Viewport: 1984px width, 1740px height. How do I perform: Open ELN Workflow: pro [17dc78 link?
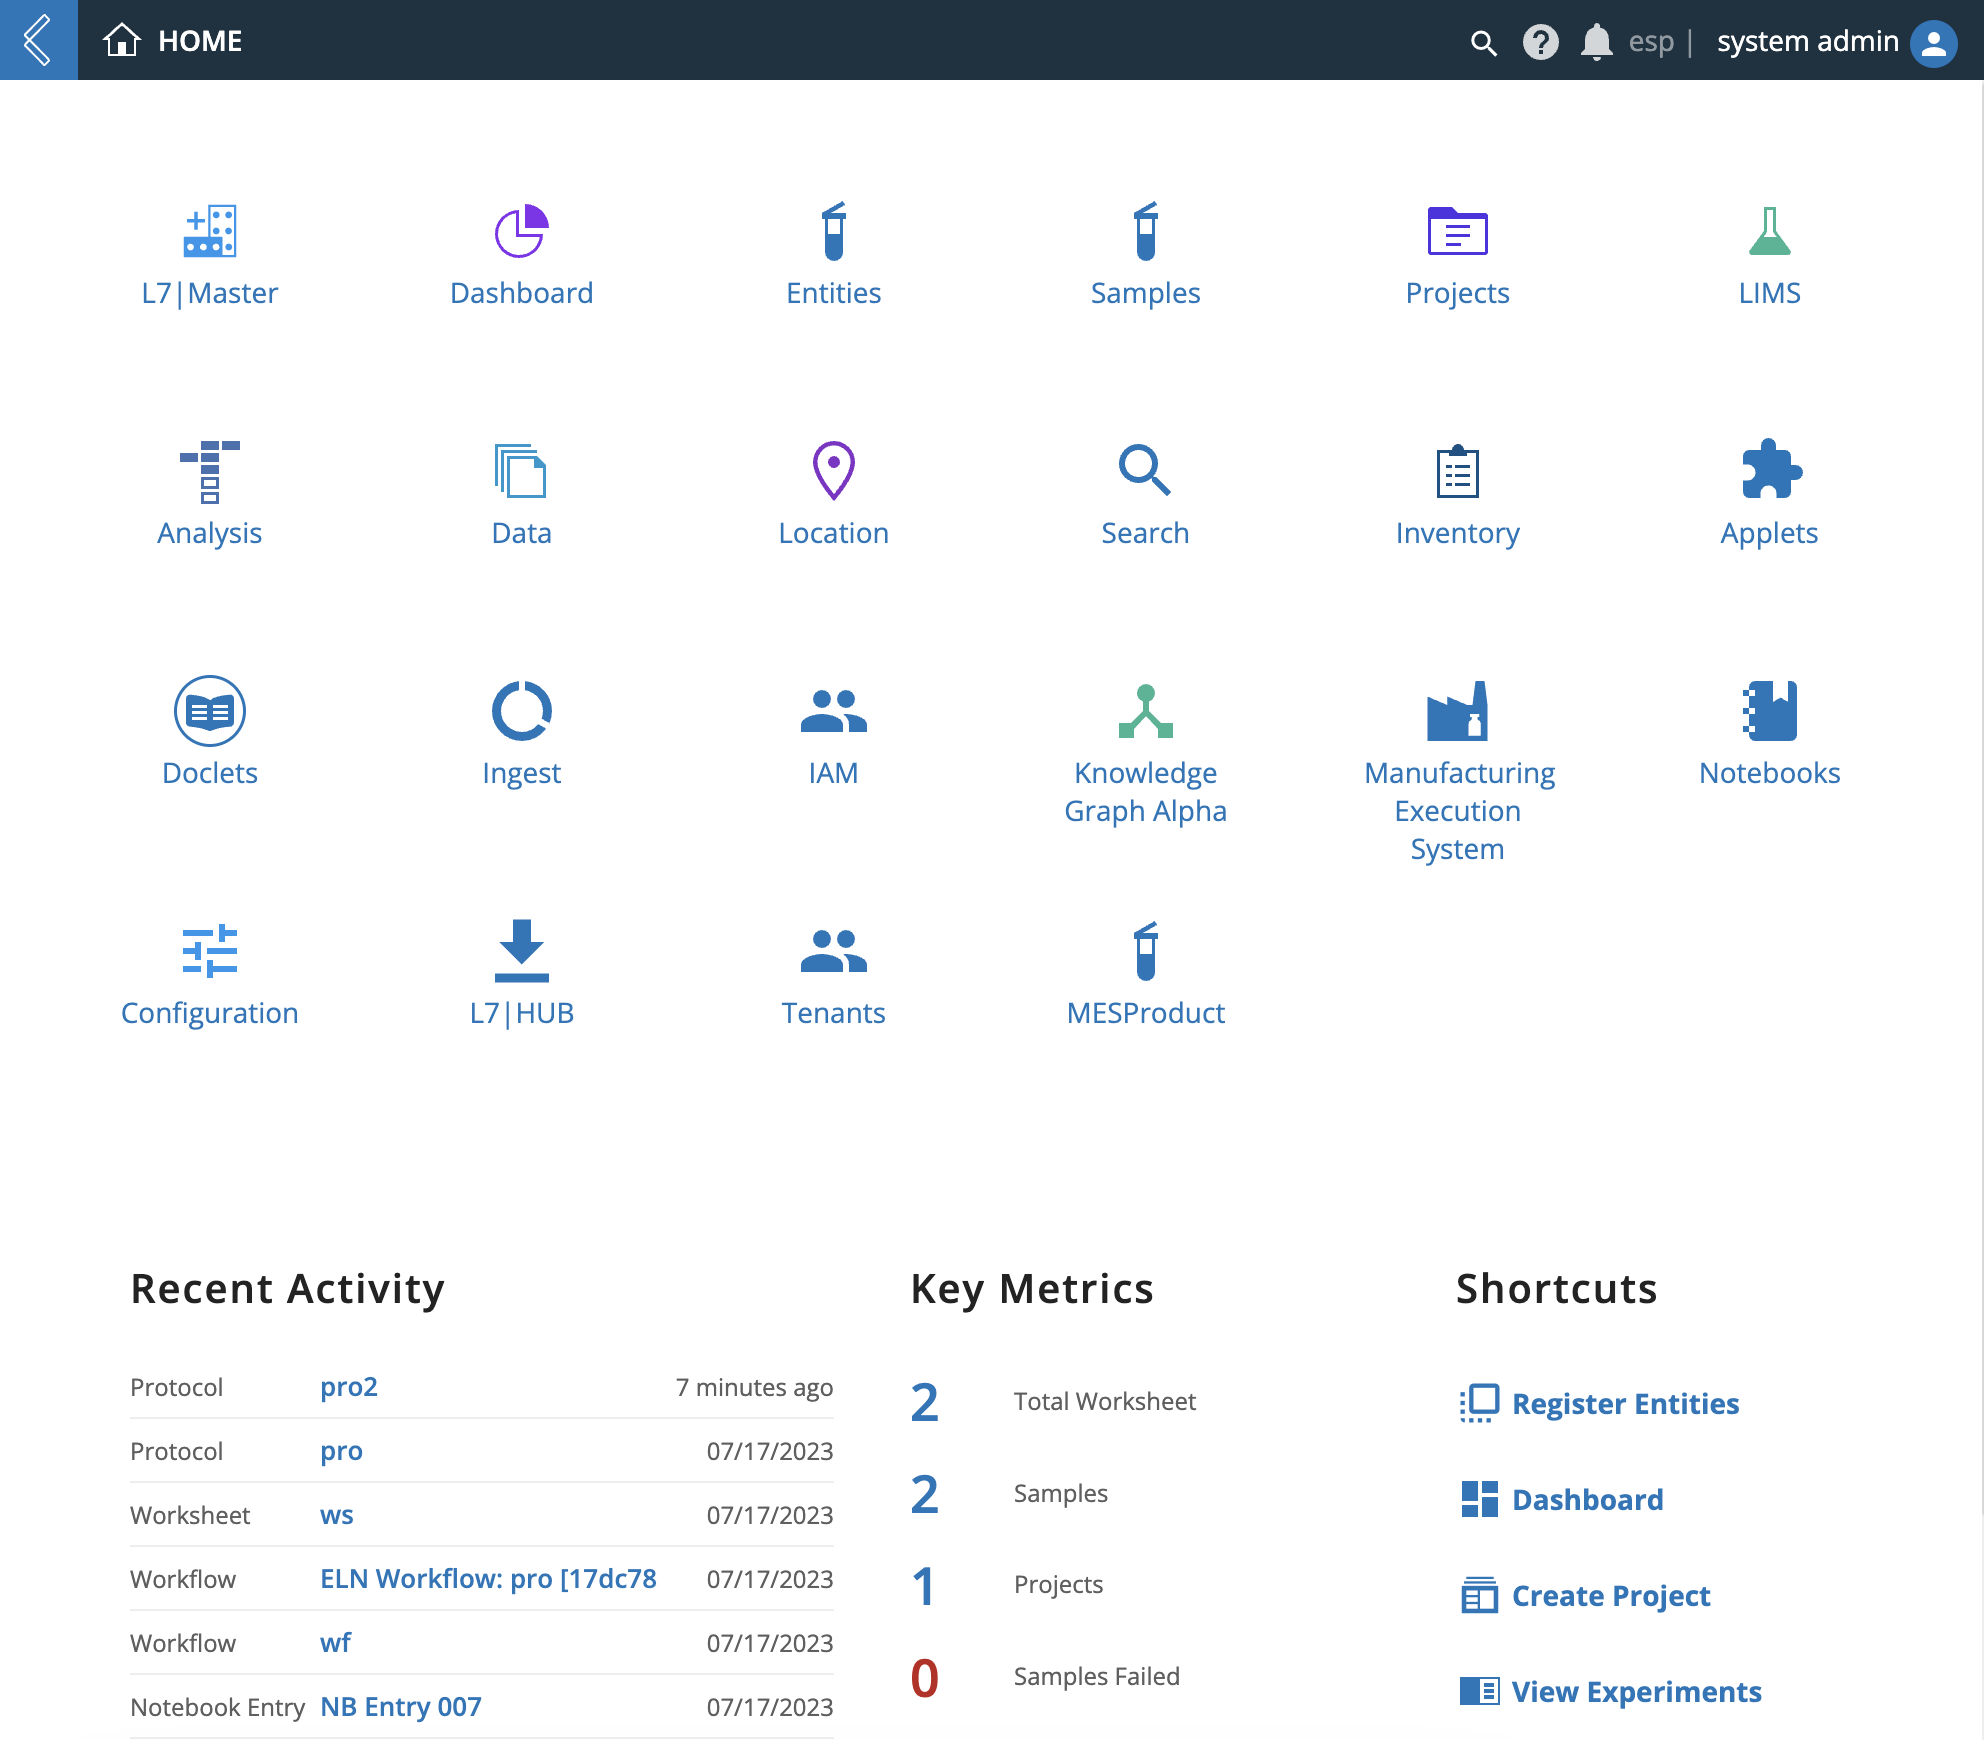[x=488, y=1579]
